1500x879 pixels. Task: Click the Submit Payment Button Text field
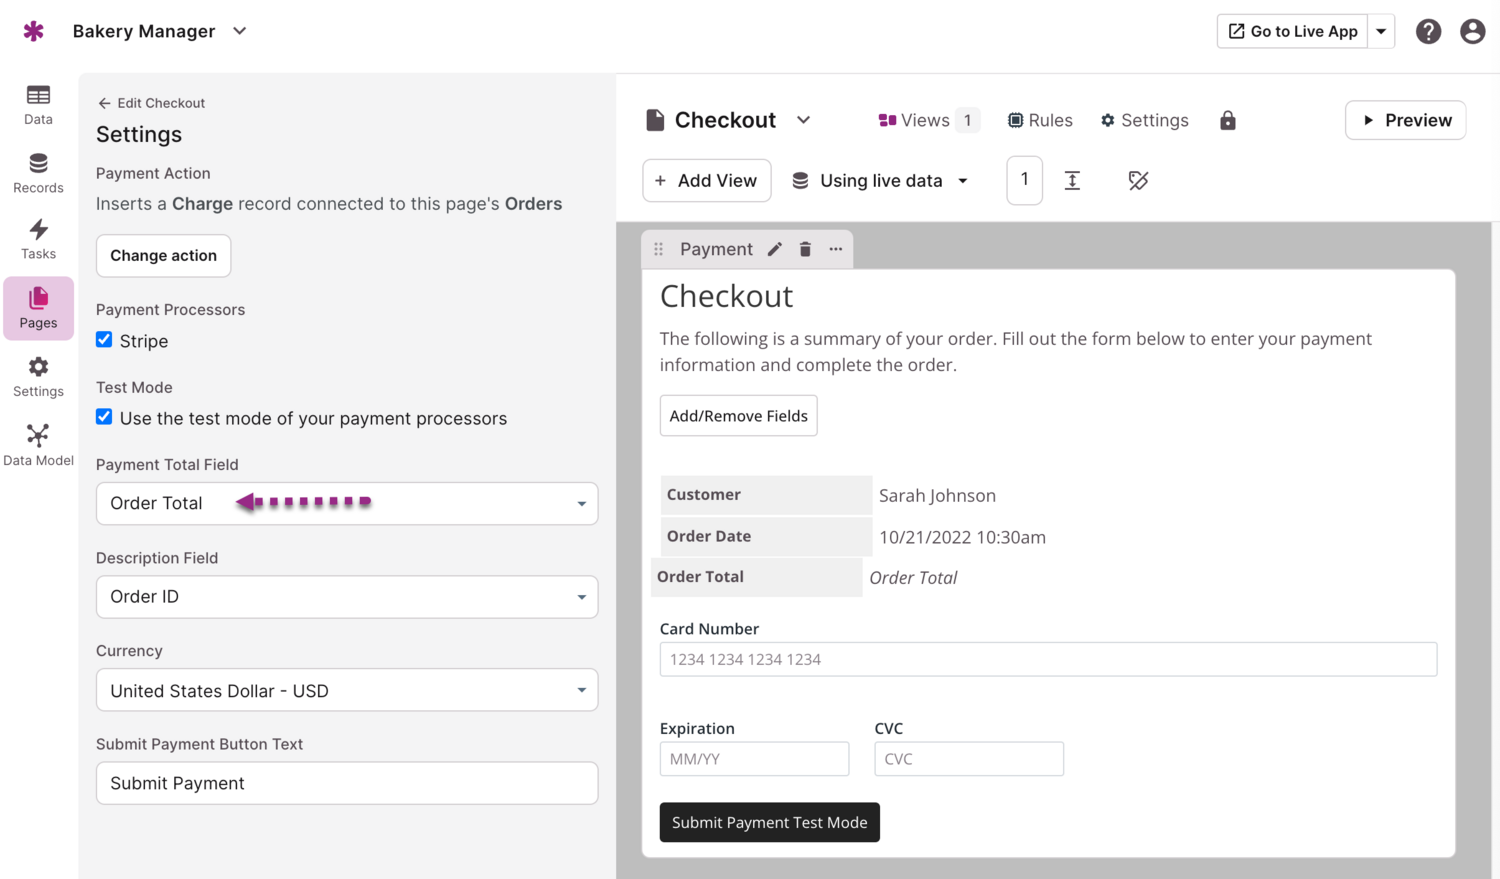pyautogui.click(x=347, y=783)
